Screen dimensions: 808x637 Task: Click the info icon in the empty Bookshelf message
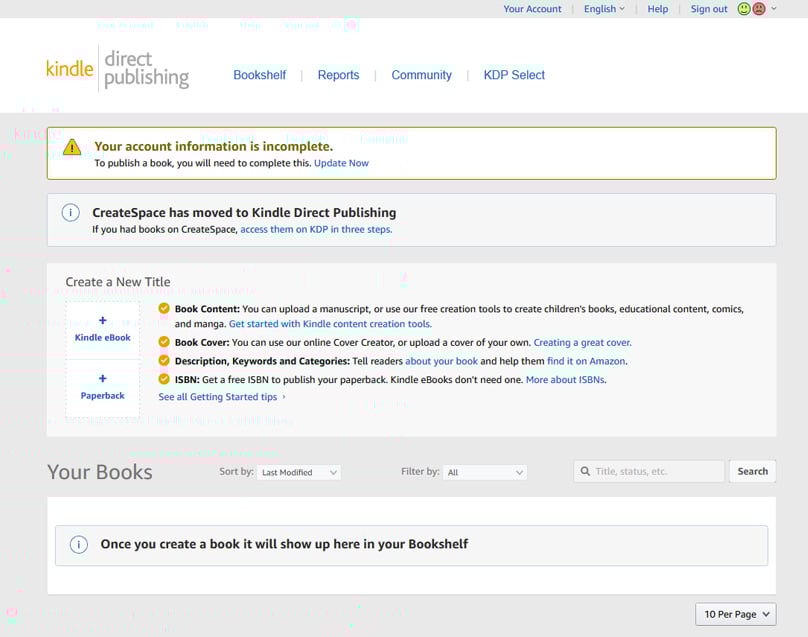click(78, 545)
